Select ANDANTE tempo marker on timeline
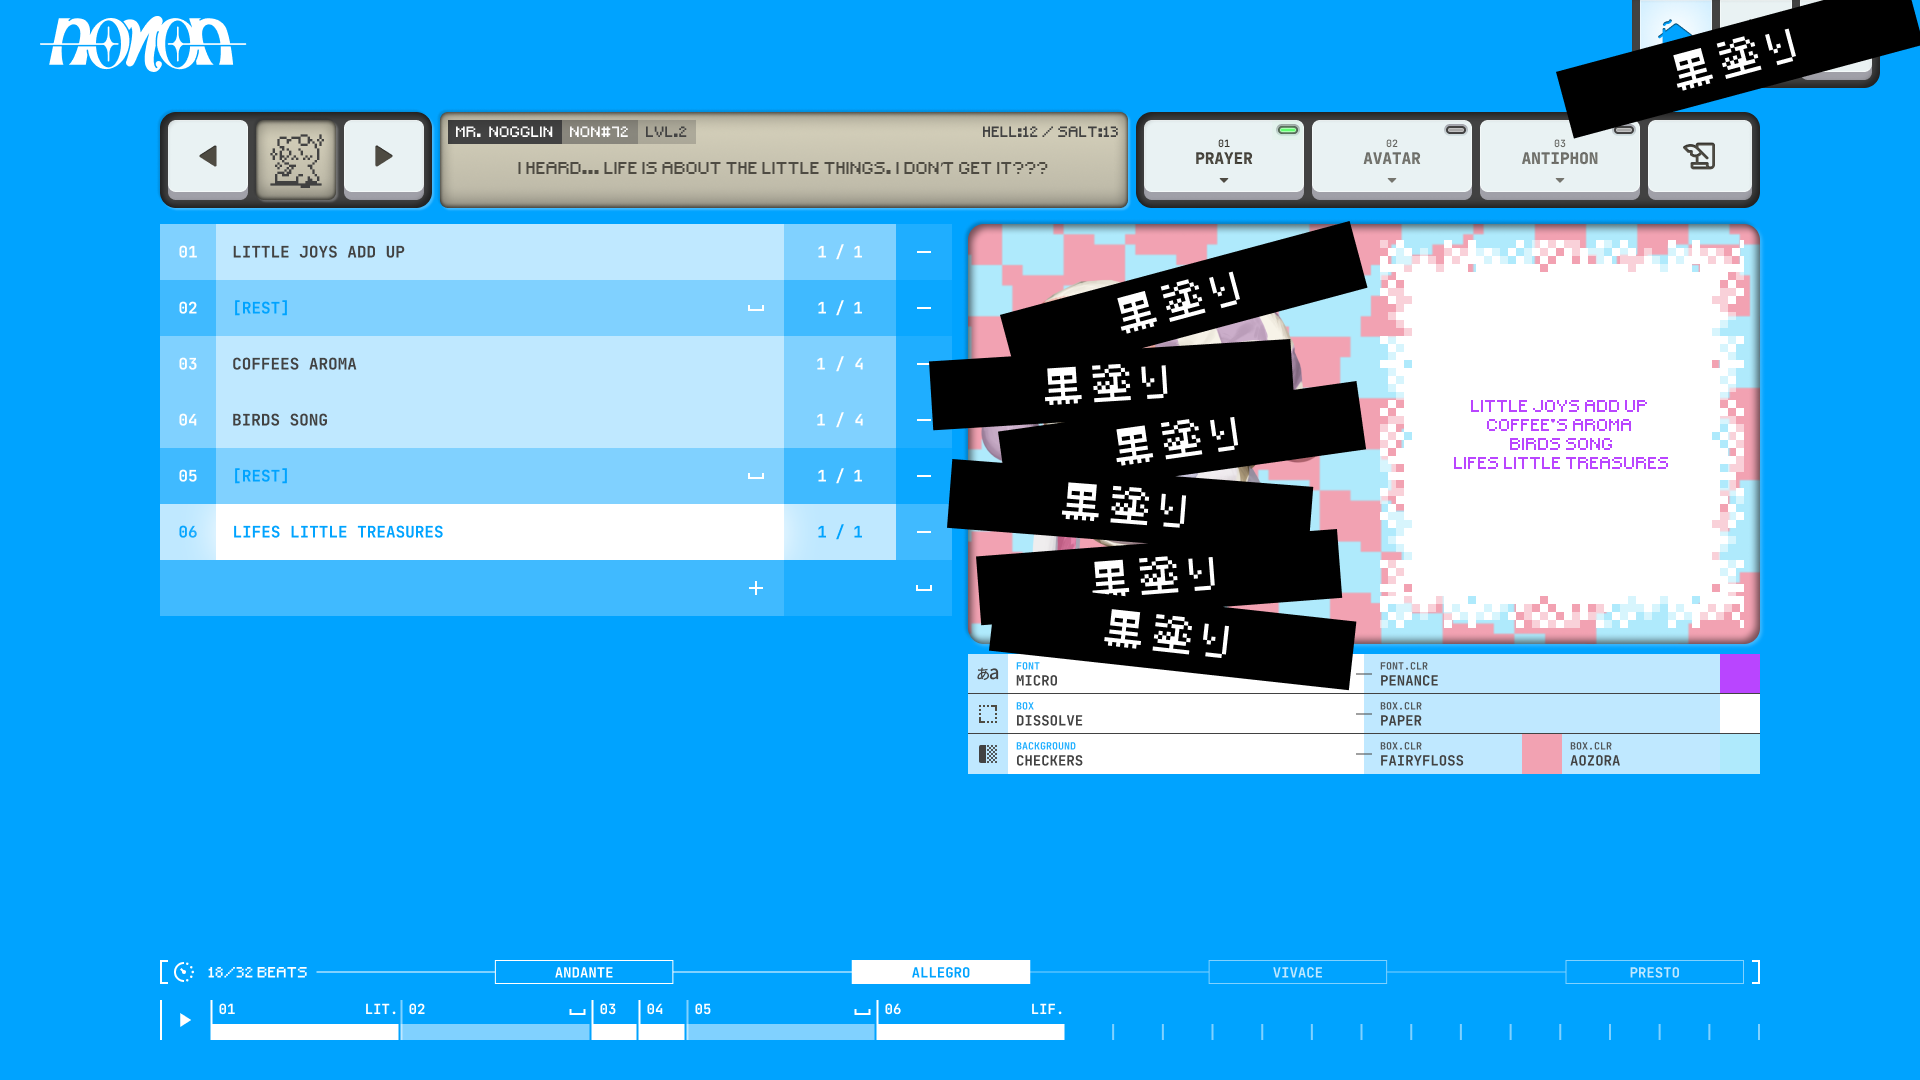The width and height of the screenshot is (1920, 1080). 583,972
